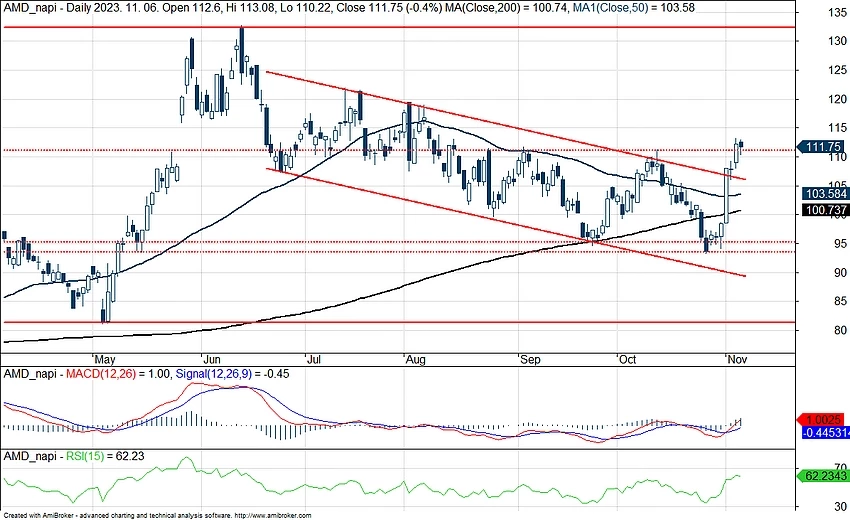850x520 pixels.
Task: Click the Jul label on time axis
Action: (314, 359)
